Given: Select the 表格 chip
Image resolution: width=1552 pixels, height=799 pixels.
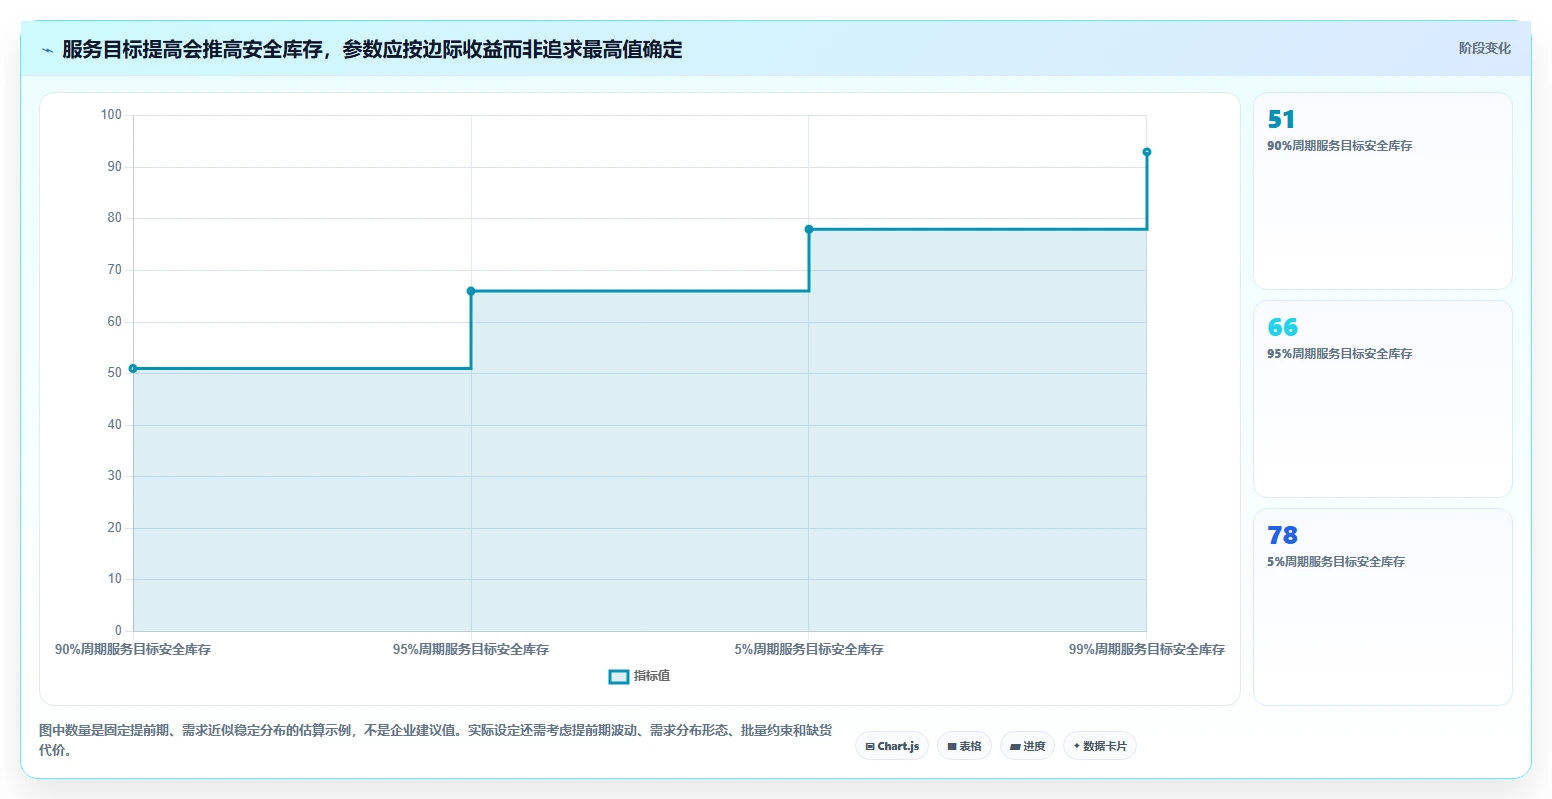Looking at the screenshot, I should click(964, 746).
